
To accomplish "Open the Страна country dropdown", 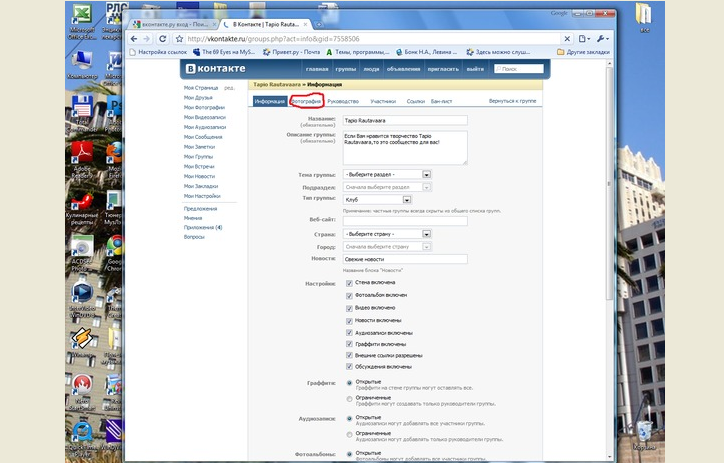I will click(x=387, y=234).
